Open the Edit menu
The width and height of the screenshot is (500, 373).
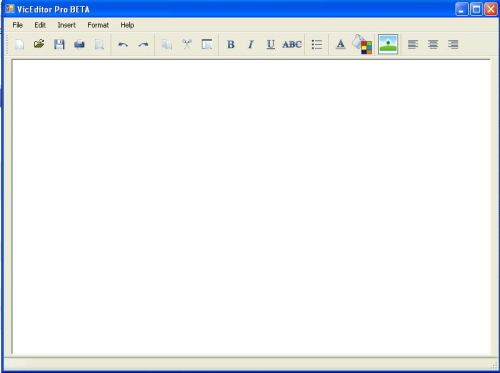pyautogui.click(x=40, y=25)
